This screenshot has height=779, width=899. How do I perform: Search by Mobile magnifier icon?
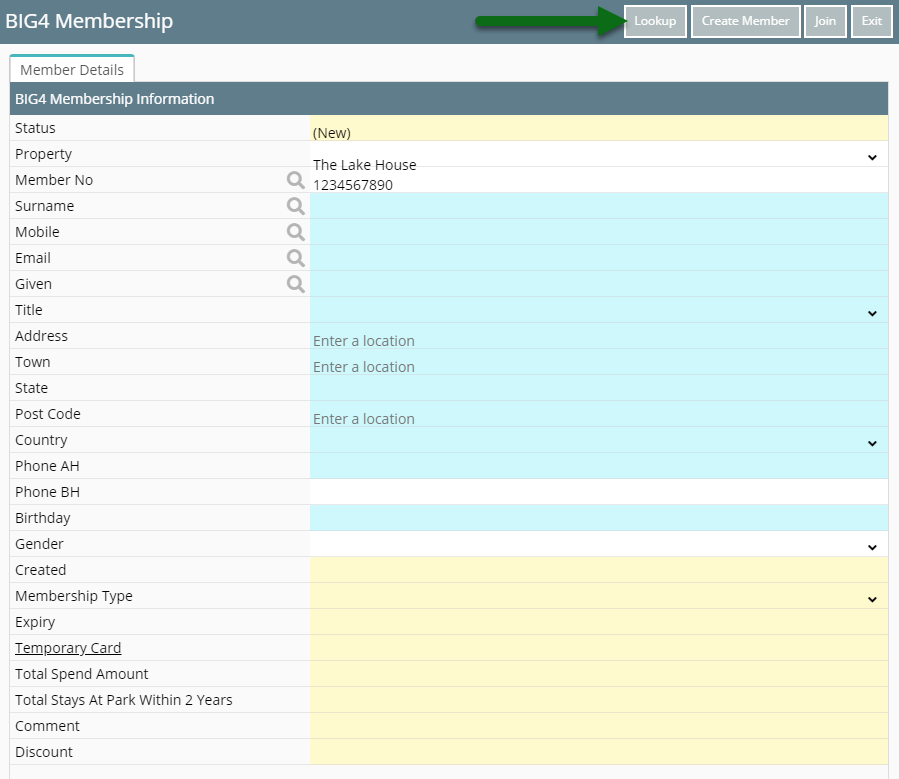tap(295, 232)
